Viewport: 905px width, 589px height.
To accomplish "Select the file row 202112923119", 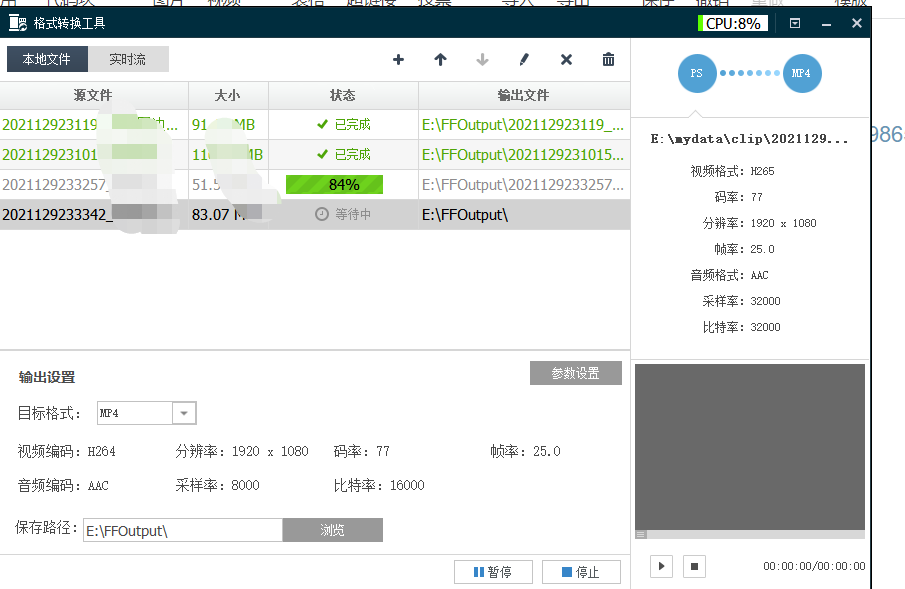I will [x=315, y=125].
